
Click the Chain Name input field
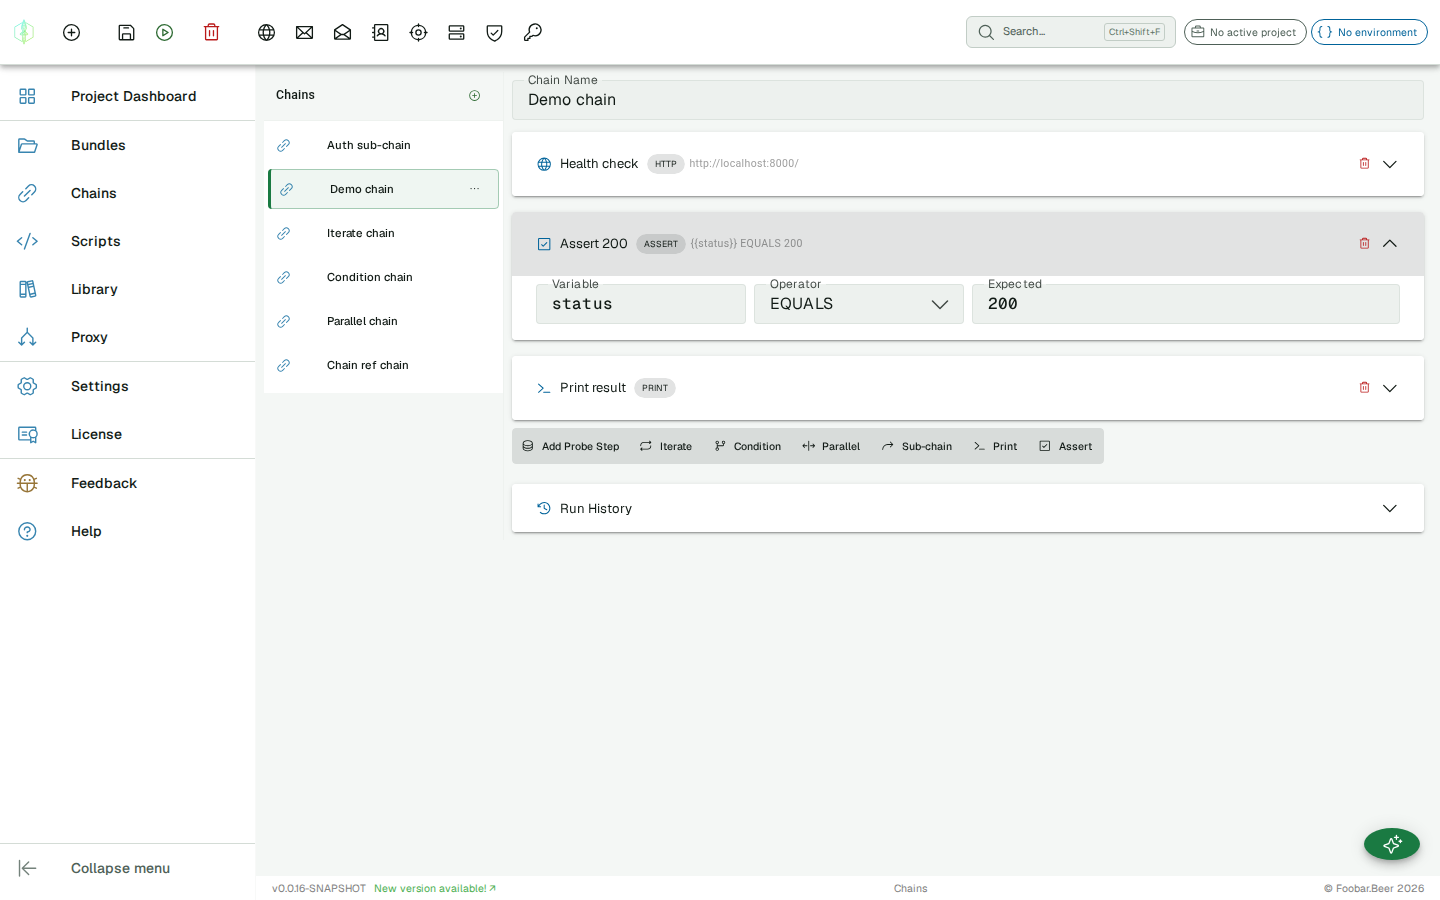968,100
